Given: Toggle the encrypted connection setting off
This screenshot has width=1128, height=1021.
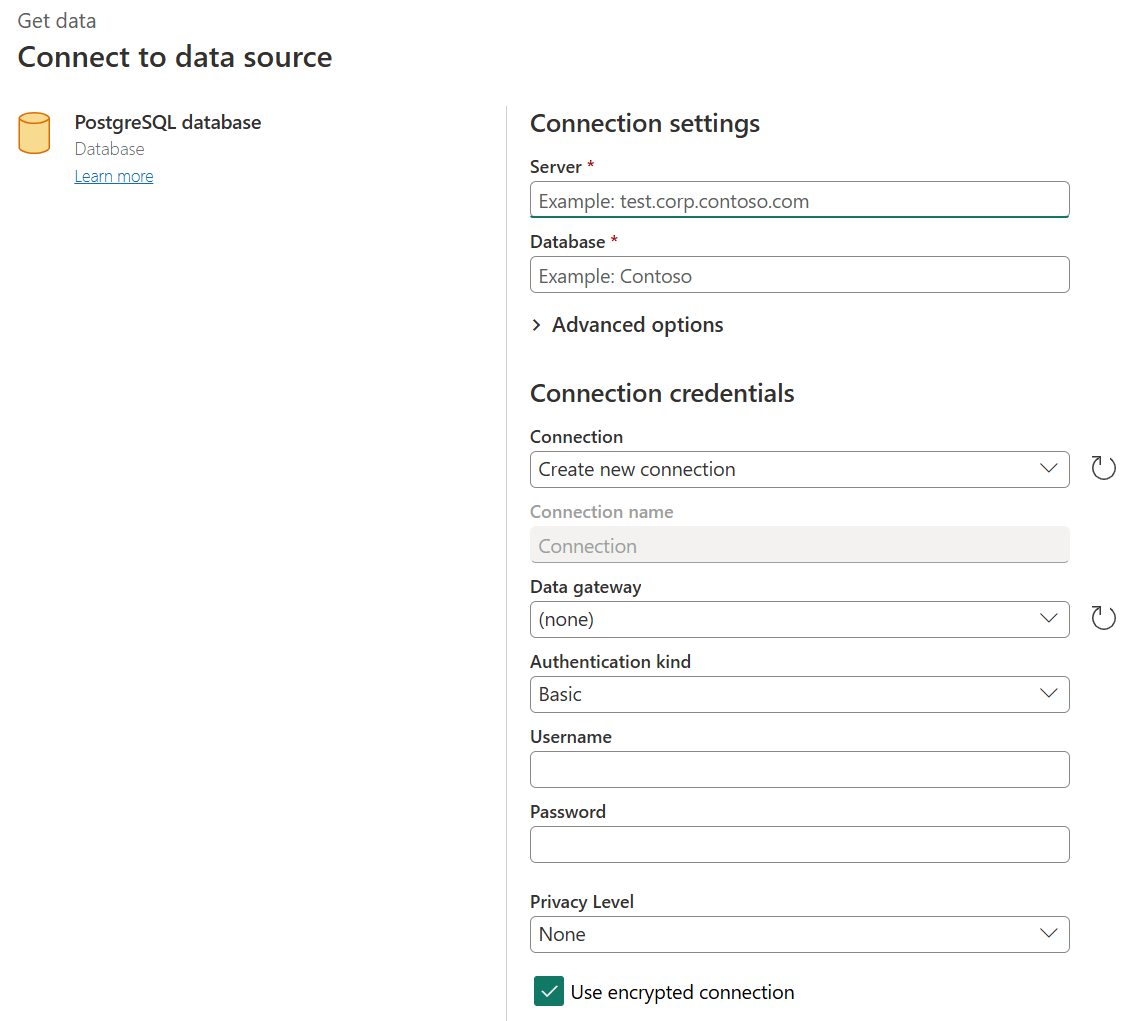Looking at the screenshot, I should 548,991.
